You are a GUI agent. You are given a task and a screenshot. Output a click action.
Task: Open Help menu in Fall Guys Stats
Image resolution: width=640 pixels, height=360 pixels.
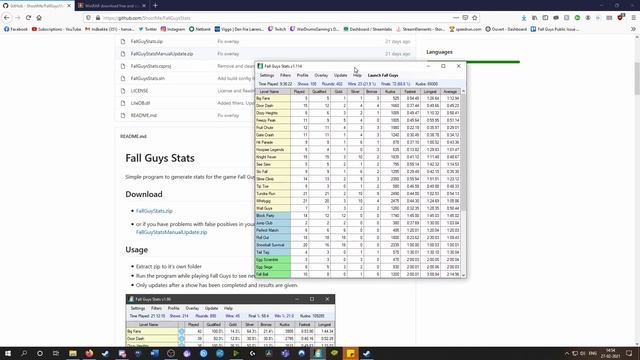point(357,76)
